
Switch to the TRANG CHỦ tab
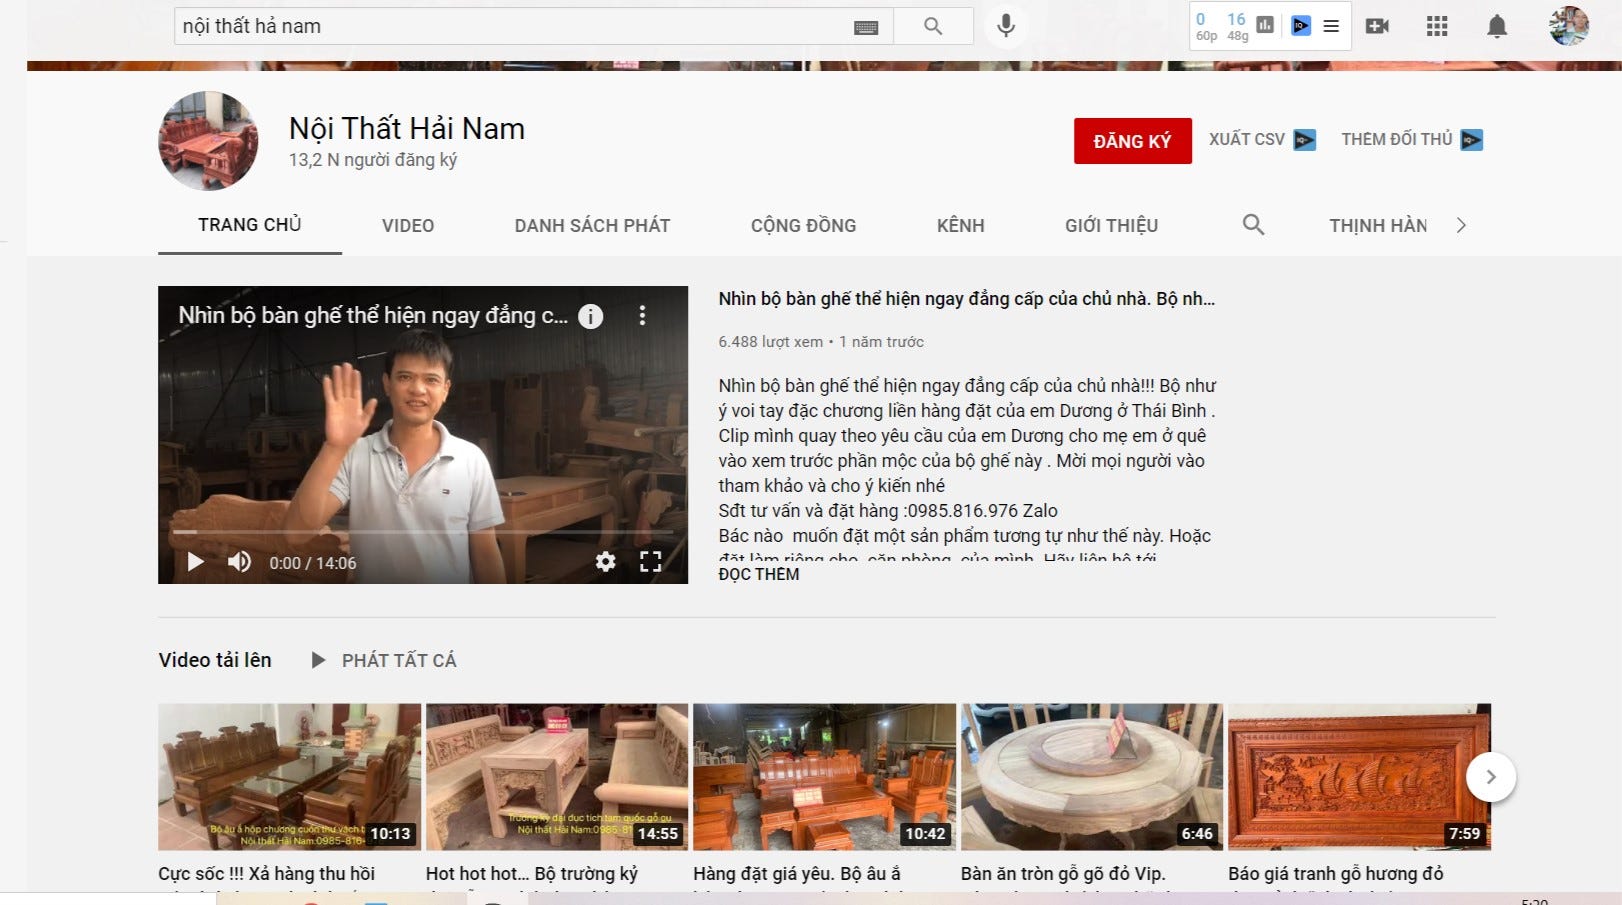250,225
